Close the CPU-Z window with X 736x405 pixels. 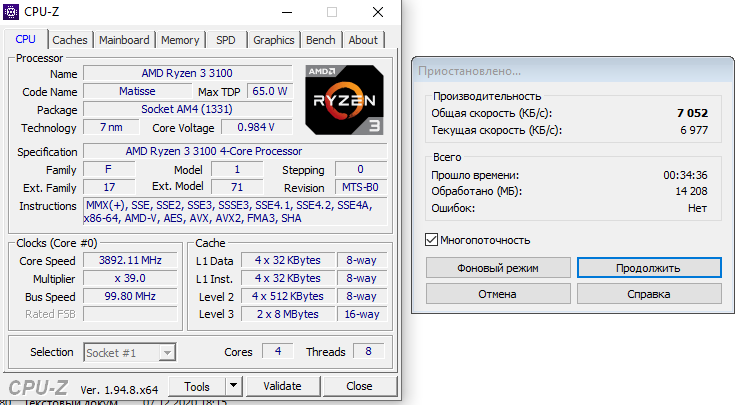click(378, 12)
